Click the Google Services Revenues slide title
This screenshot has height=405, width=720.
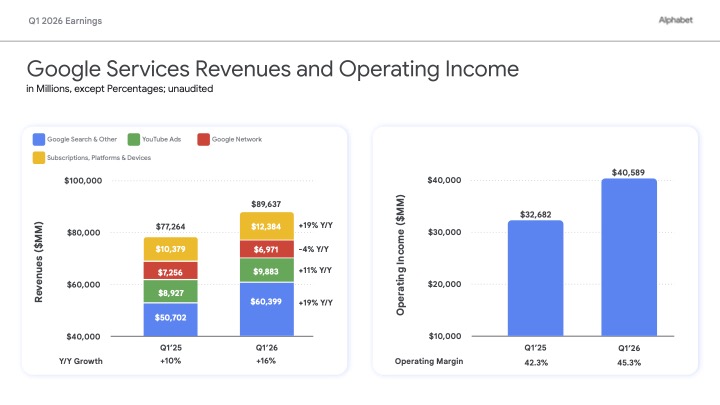[x=272, y=69]
